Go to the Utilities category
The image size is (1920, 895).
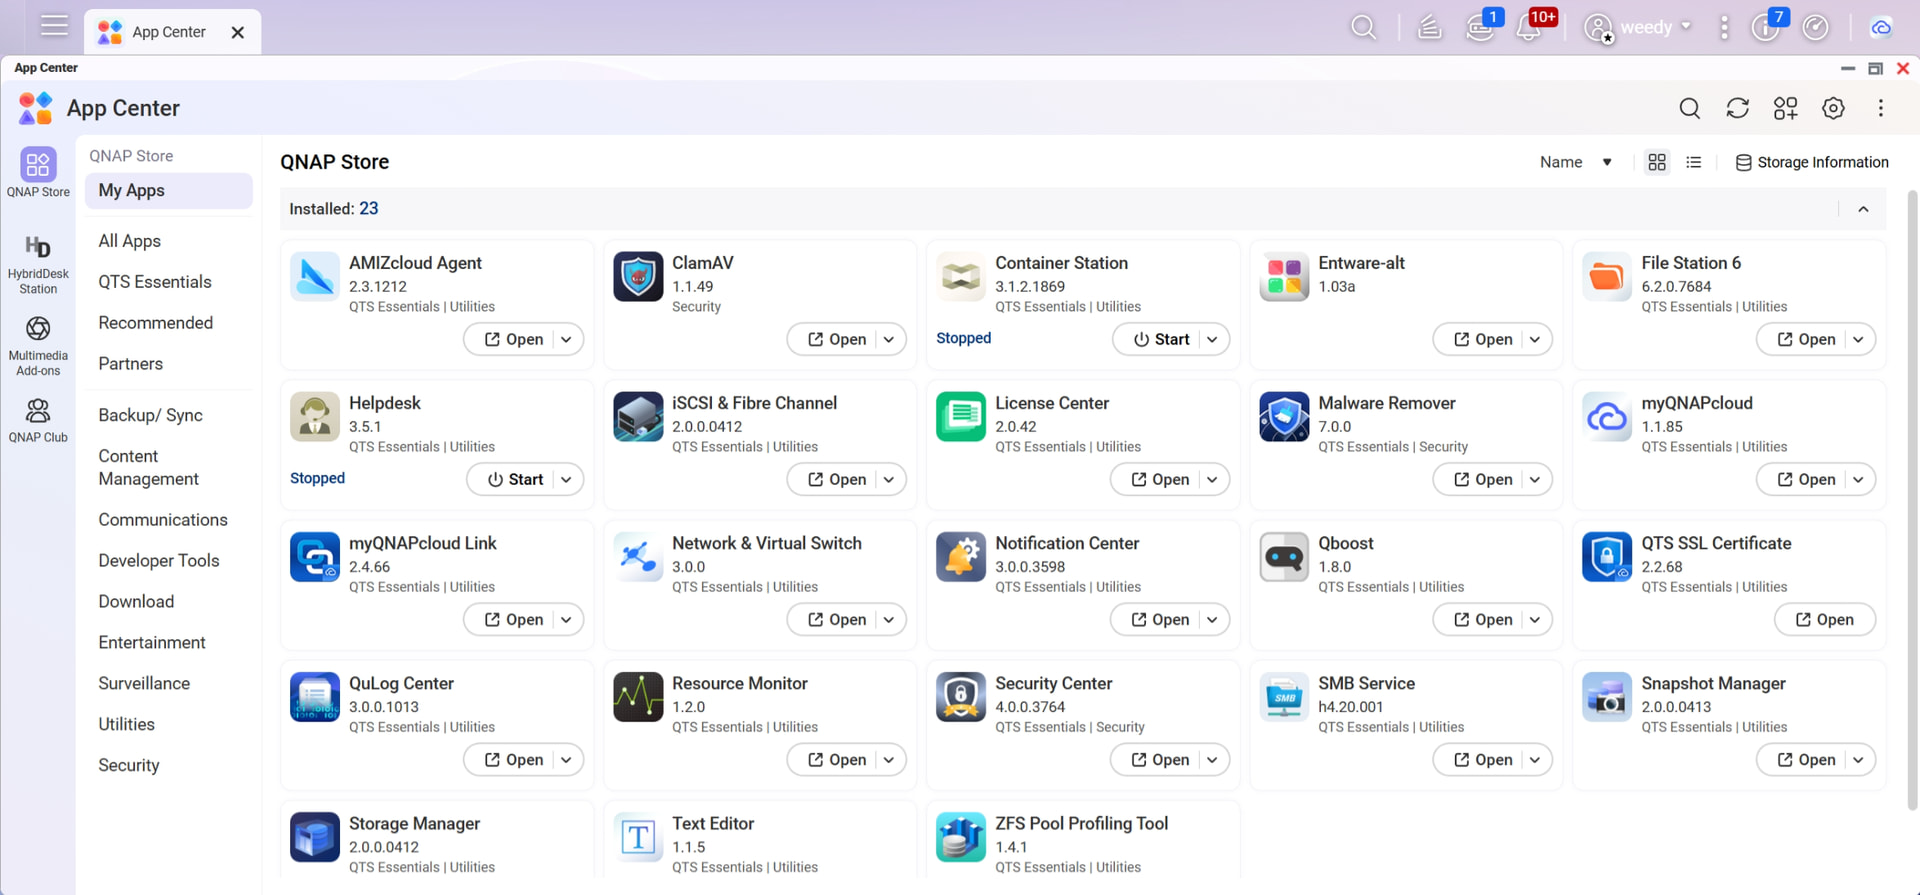(126, 724)
